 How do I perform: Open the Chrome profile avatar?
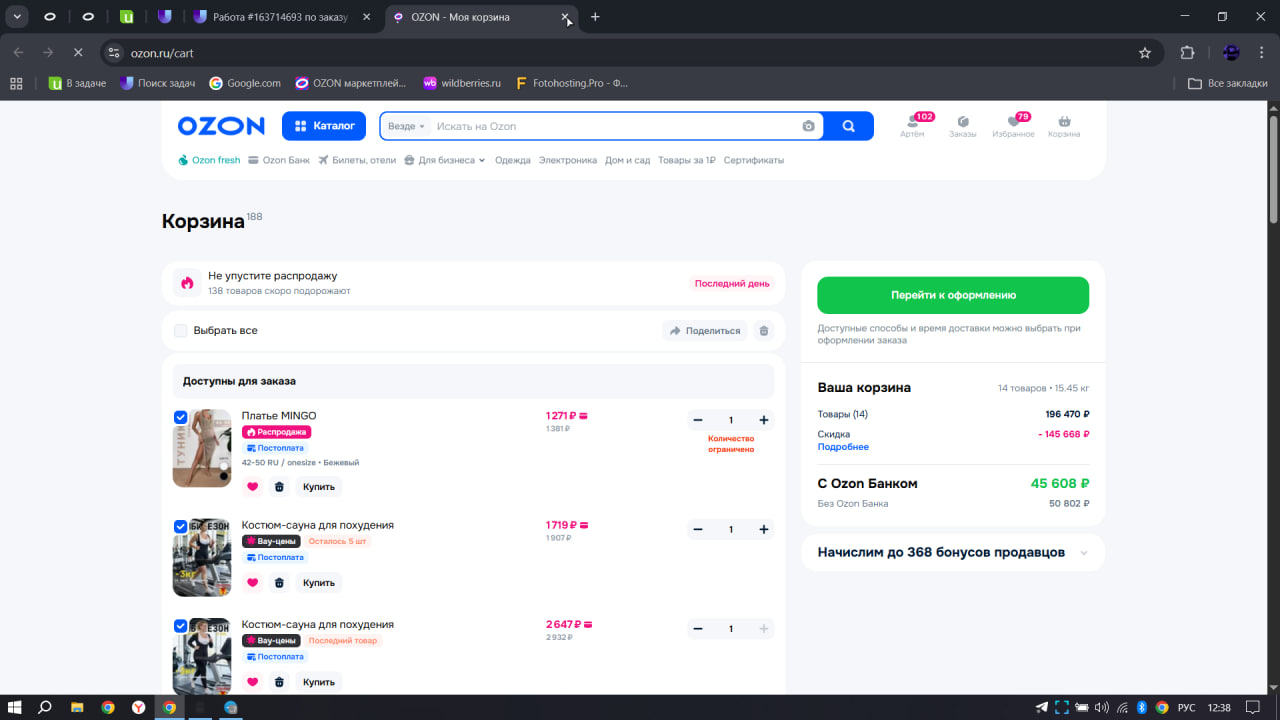coord(1231,52)
